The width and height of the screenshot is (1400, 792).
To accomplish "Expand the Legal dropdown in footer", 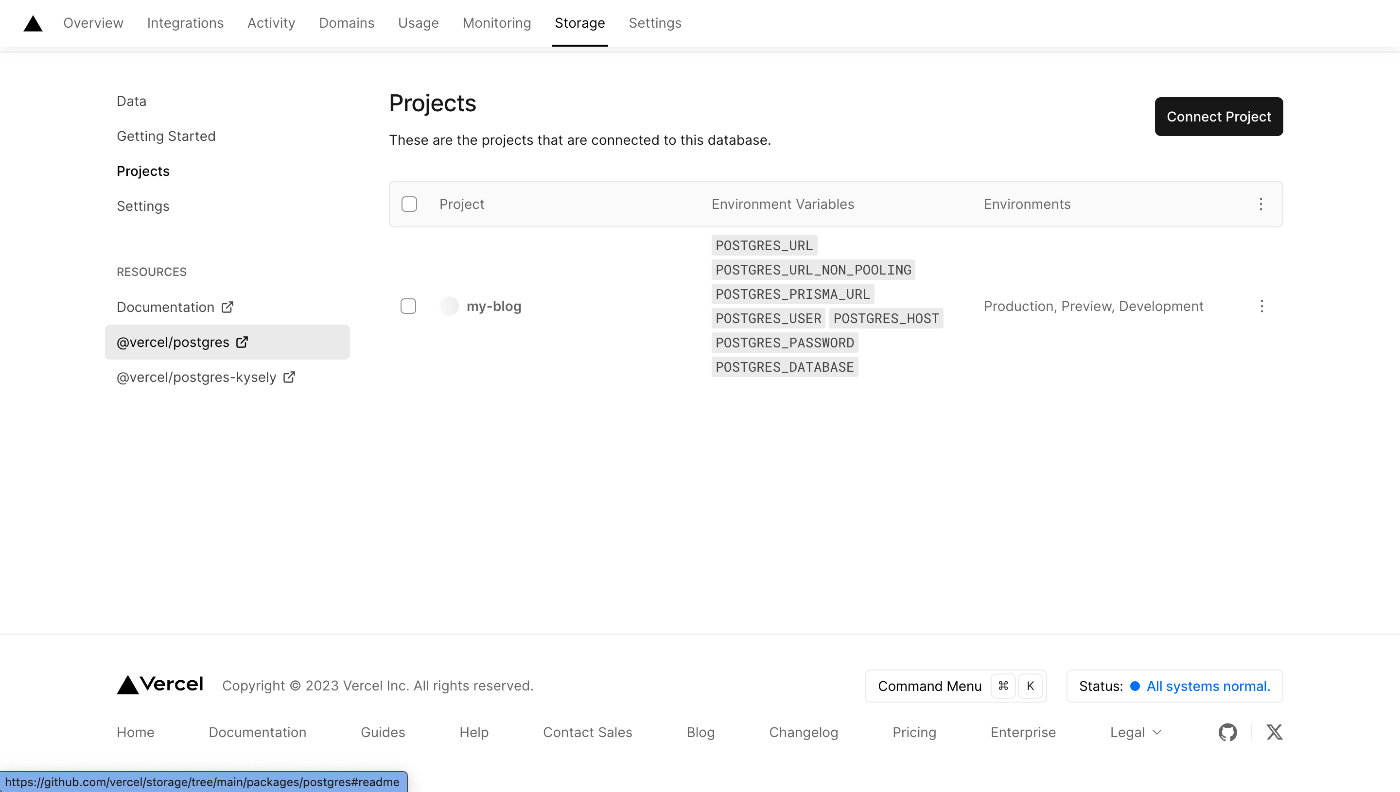I will 1136,732.
